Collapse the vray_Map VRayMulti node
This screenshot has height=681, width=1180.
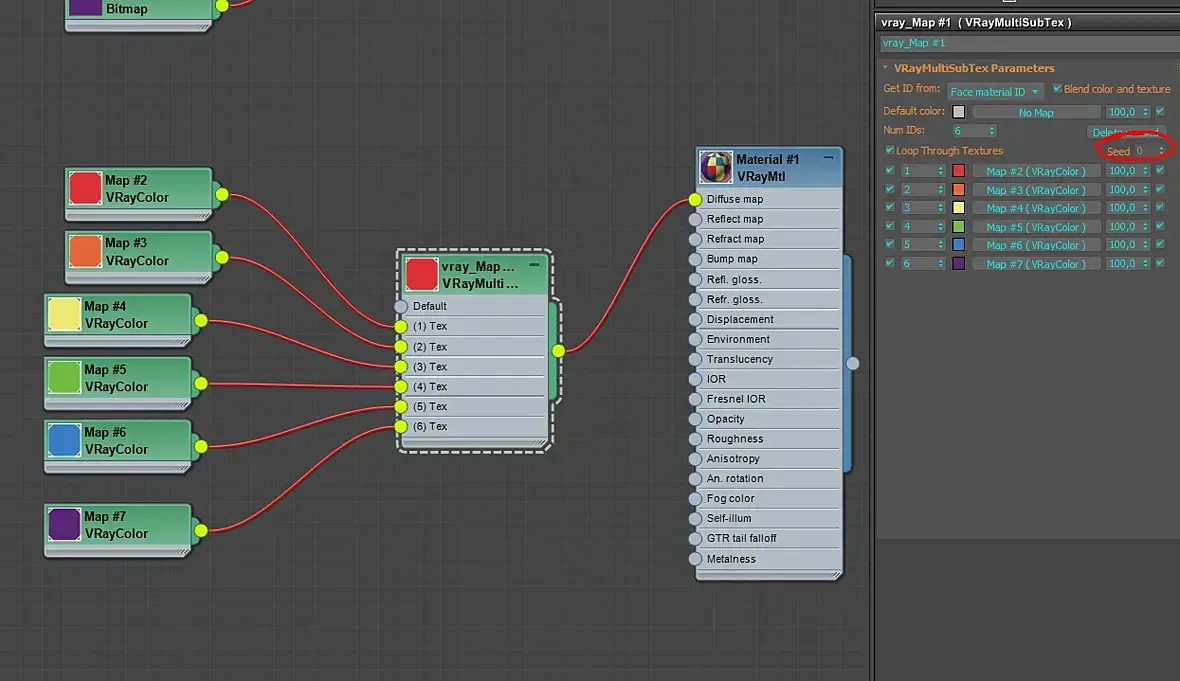(x=534, y=265)
